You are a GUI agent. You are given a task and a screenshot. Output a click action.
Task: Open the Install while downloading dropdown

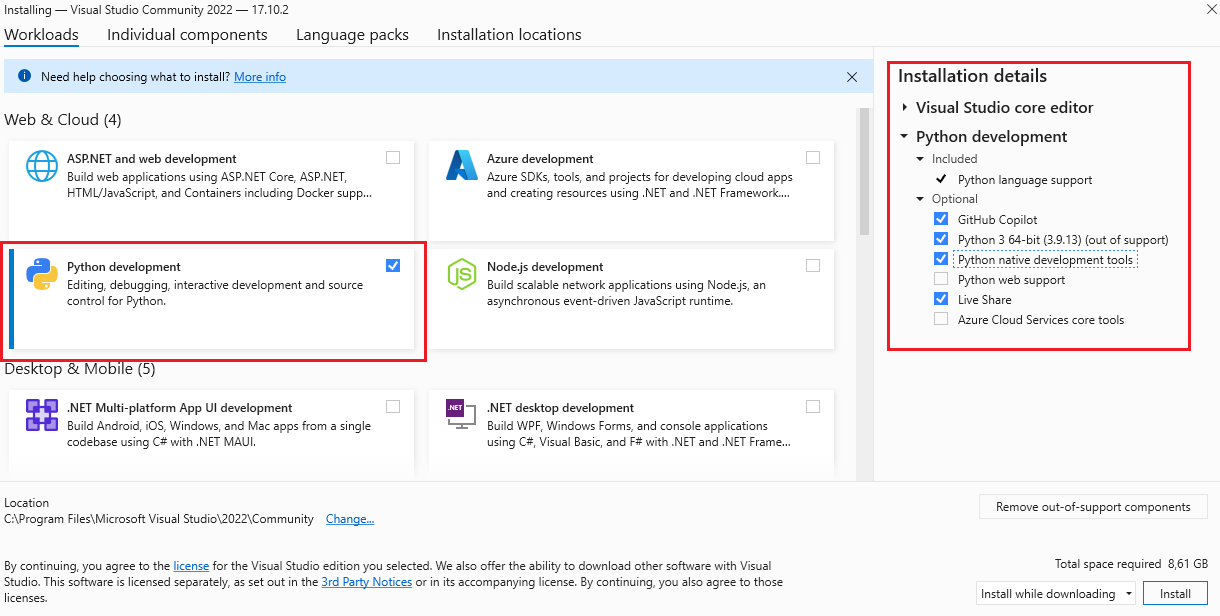pyautogui.click(x=1055, y=594)
